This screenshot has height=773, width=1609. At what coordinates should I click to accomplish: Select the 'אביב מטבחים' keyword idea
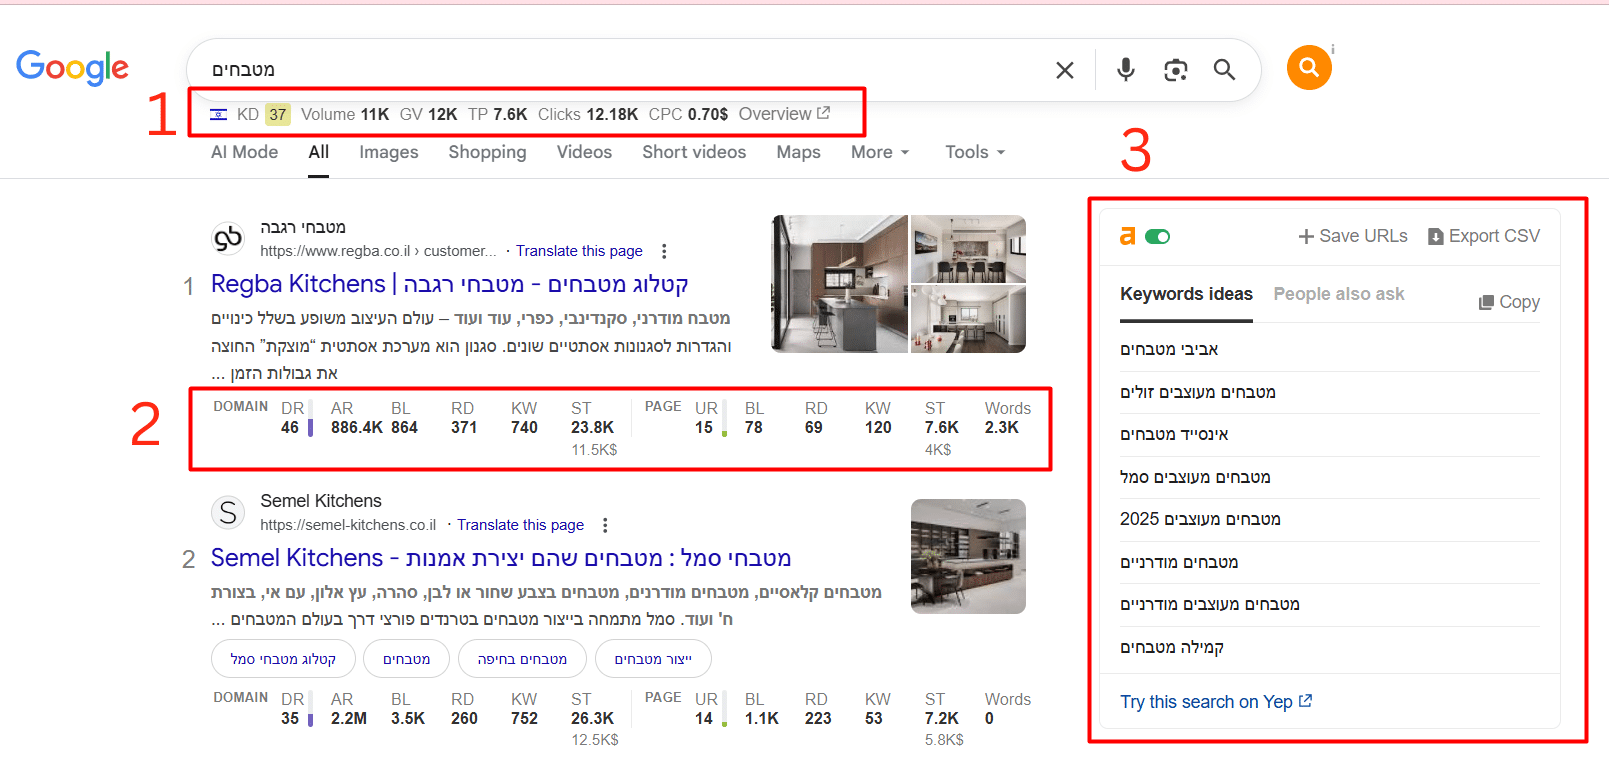[1169, 349]
